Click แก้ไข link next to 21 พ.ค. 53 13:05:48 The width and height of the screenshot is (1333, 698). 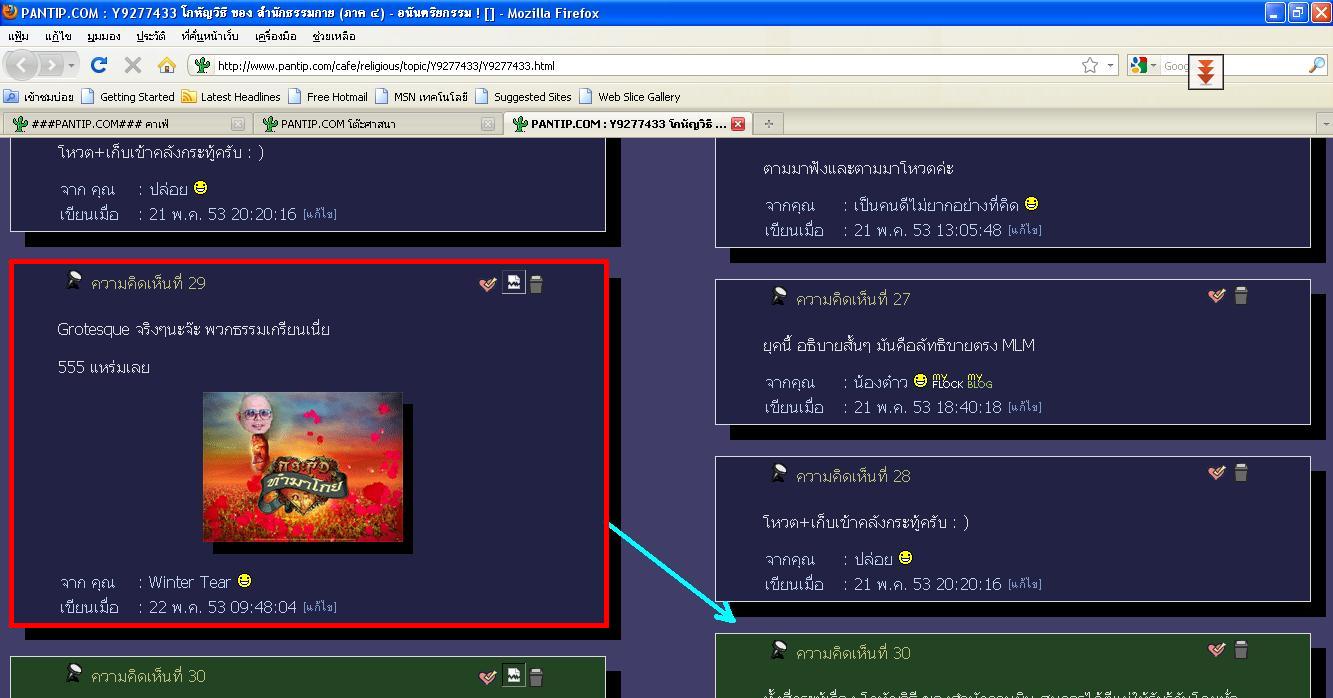1025,230
